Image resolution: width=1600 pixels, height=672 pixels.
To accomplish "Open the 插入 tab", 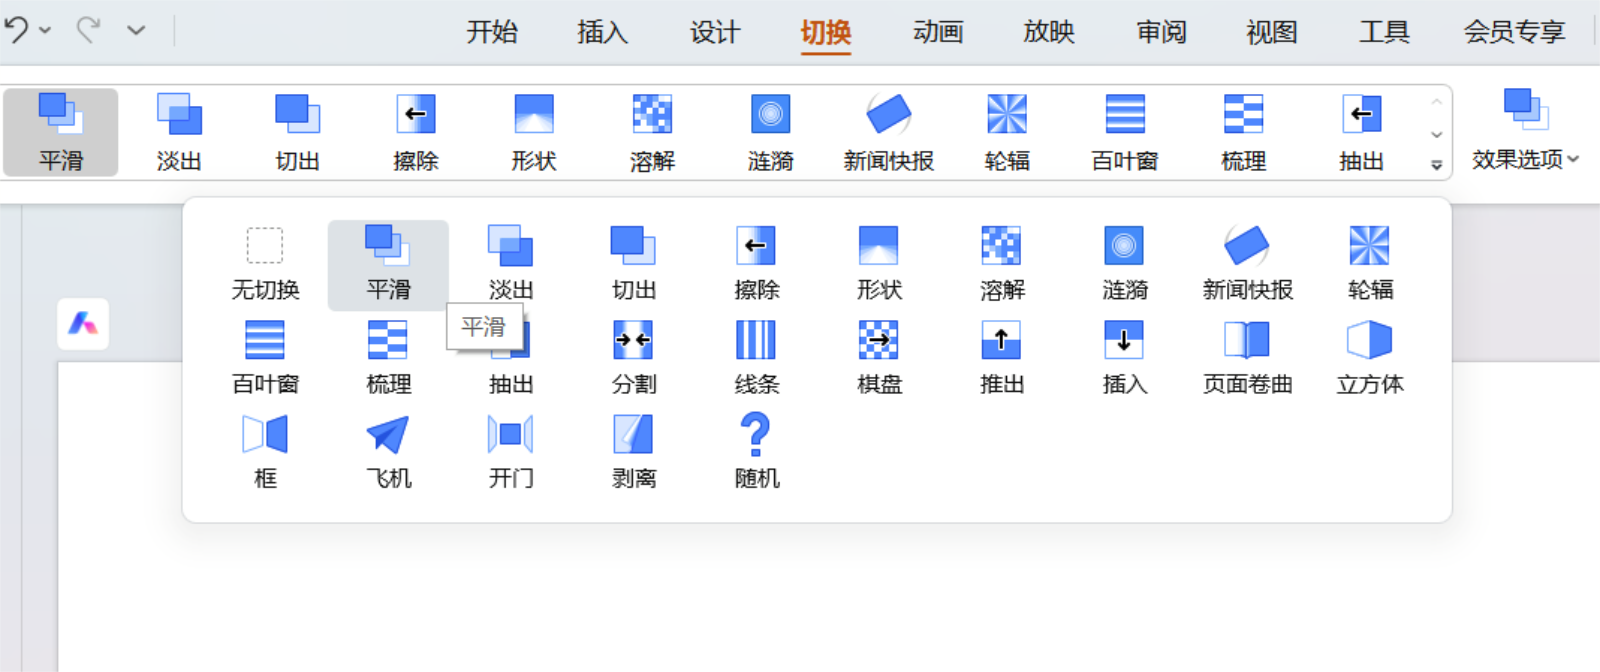I will (x=602, y=32).
